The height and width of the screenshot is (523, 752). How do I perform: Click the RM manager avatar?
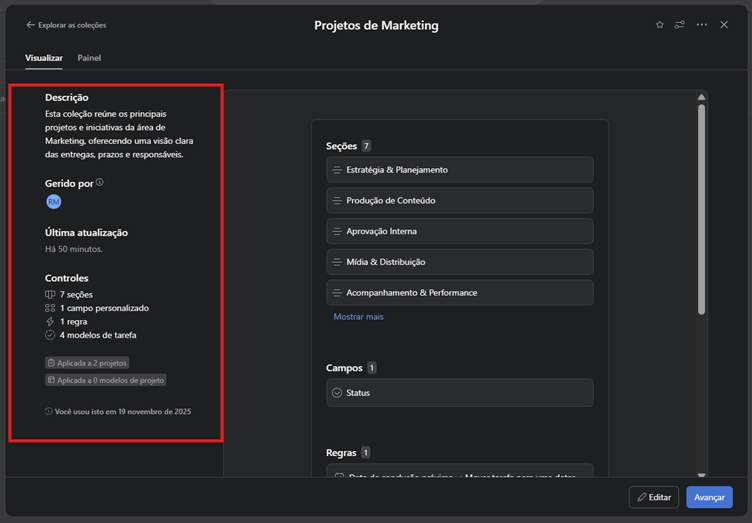tap(54, 202)
